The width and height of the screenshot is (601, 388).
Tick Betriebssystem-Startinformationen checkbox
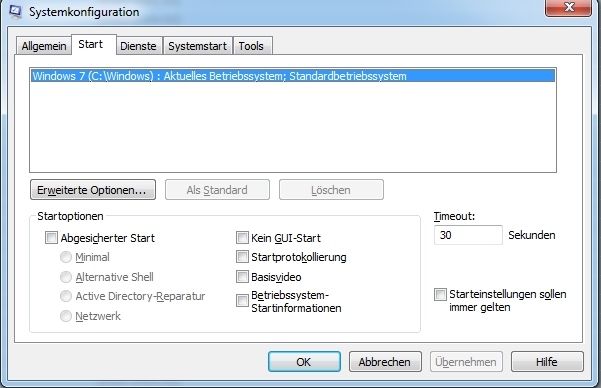tap(242, 301)
